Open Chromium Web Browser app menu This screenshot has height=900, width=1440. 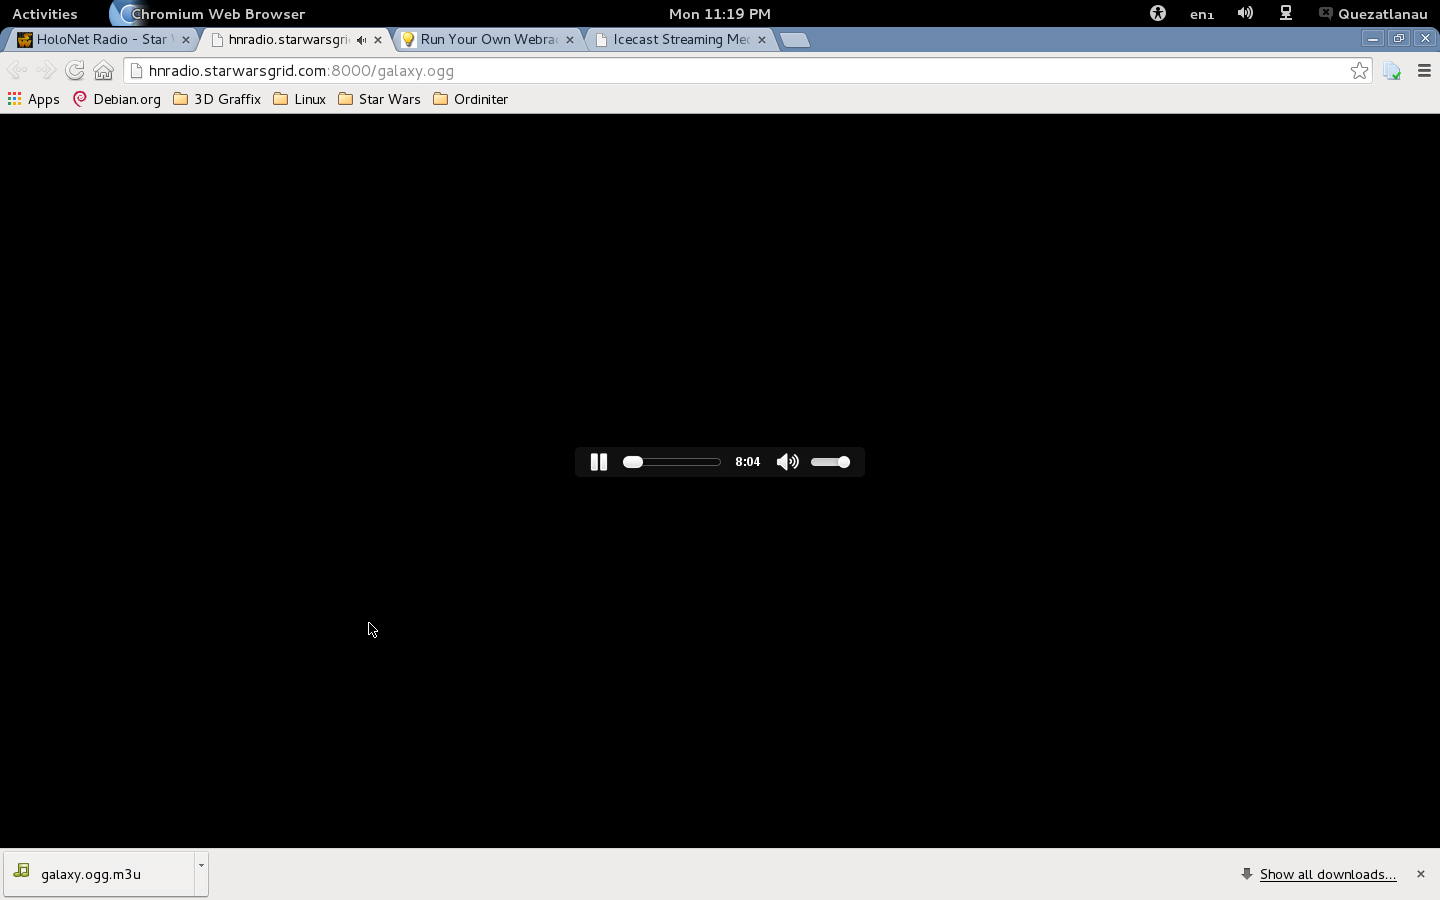208,14
